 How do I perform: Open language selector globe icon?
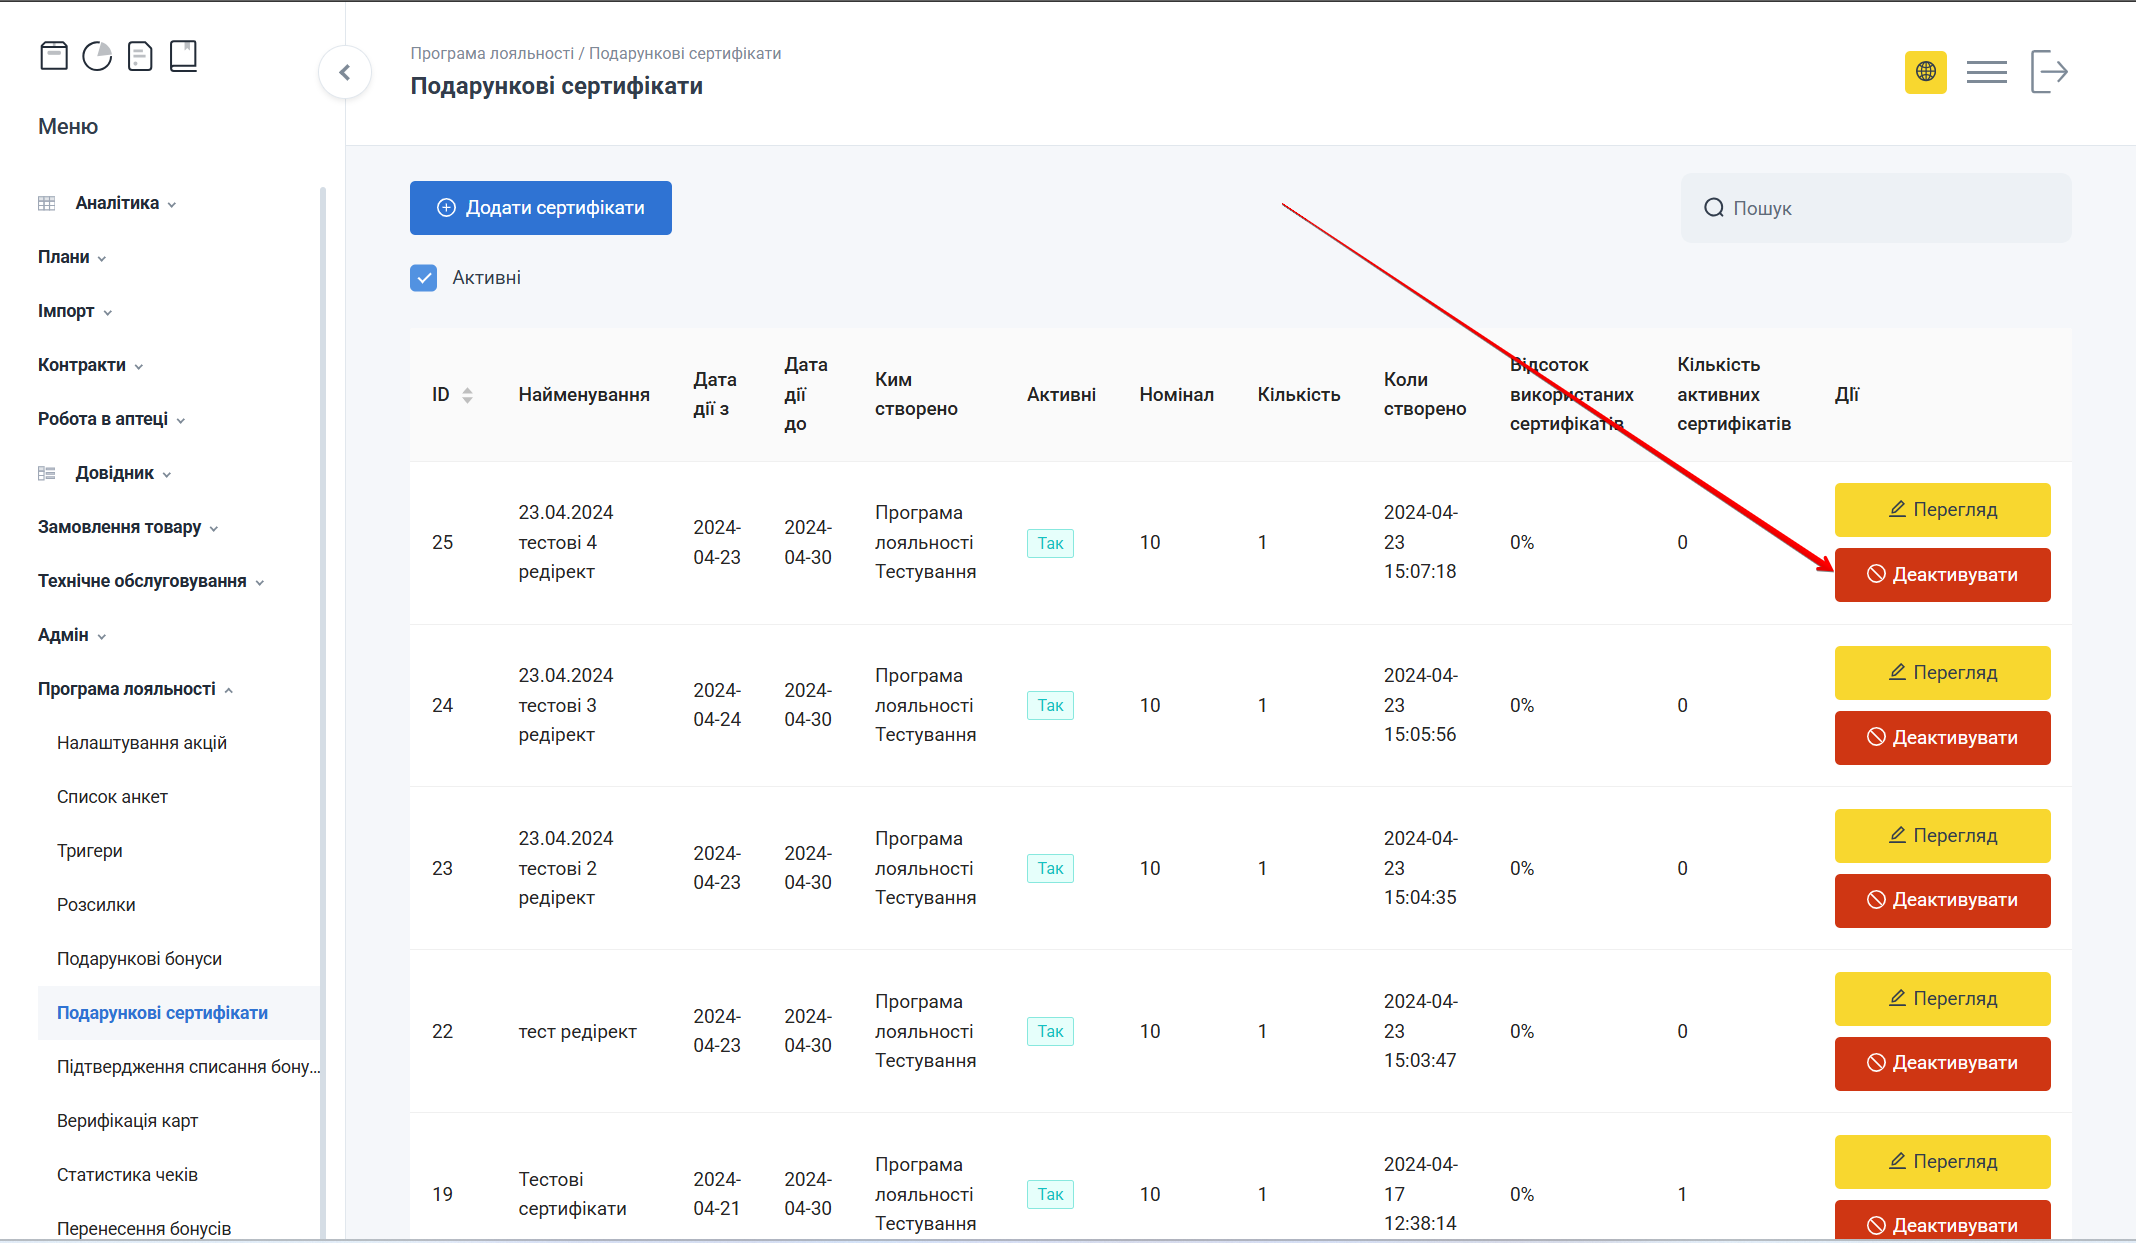point(1925,72)
